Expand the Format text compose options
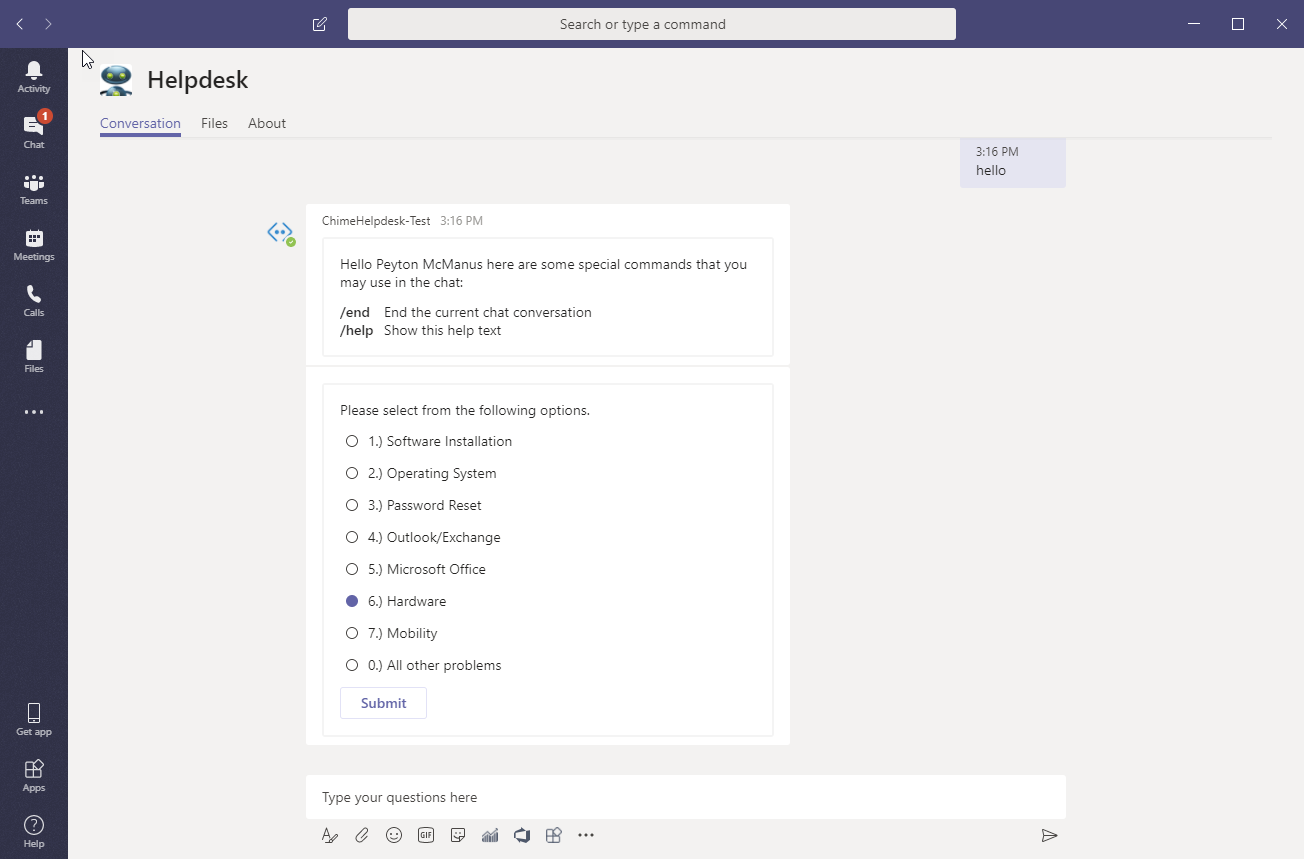The height and width of the screenshot is (859, 1304). (x=330, y=835)
